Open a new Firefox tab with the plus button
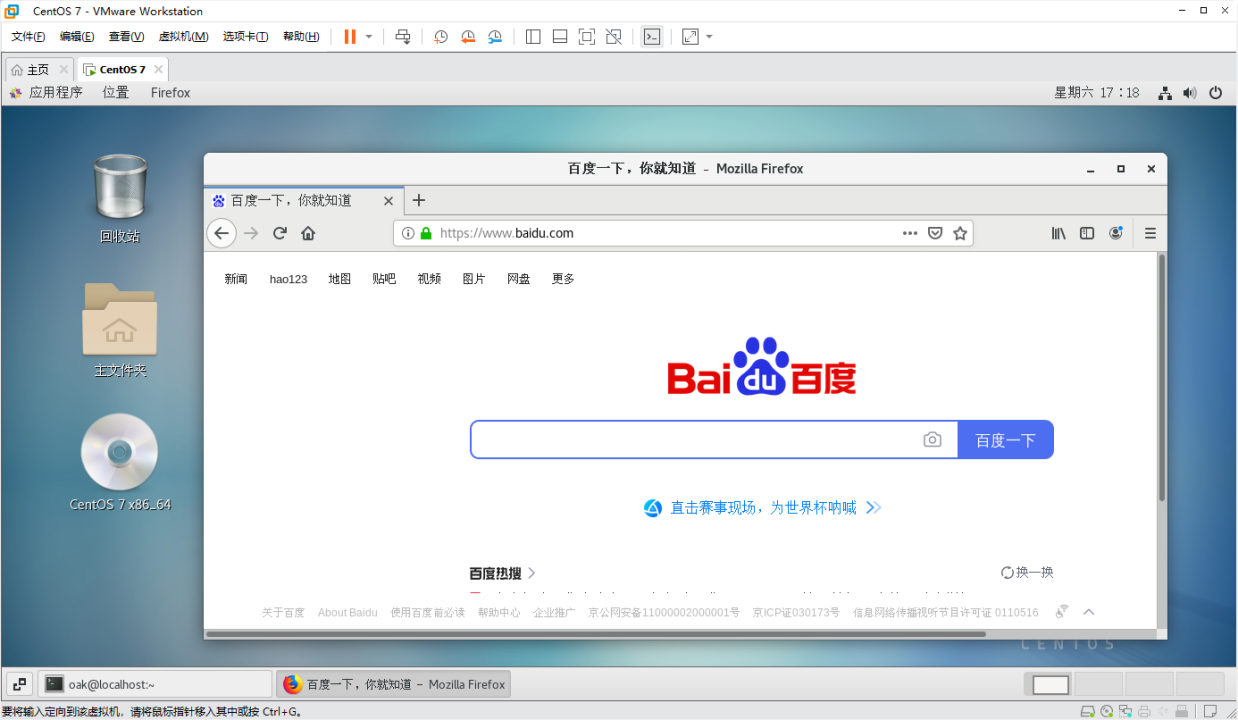 coord(419,200)
